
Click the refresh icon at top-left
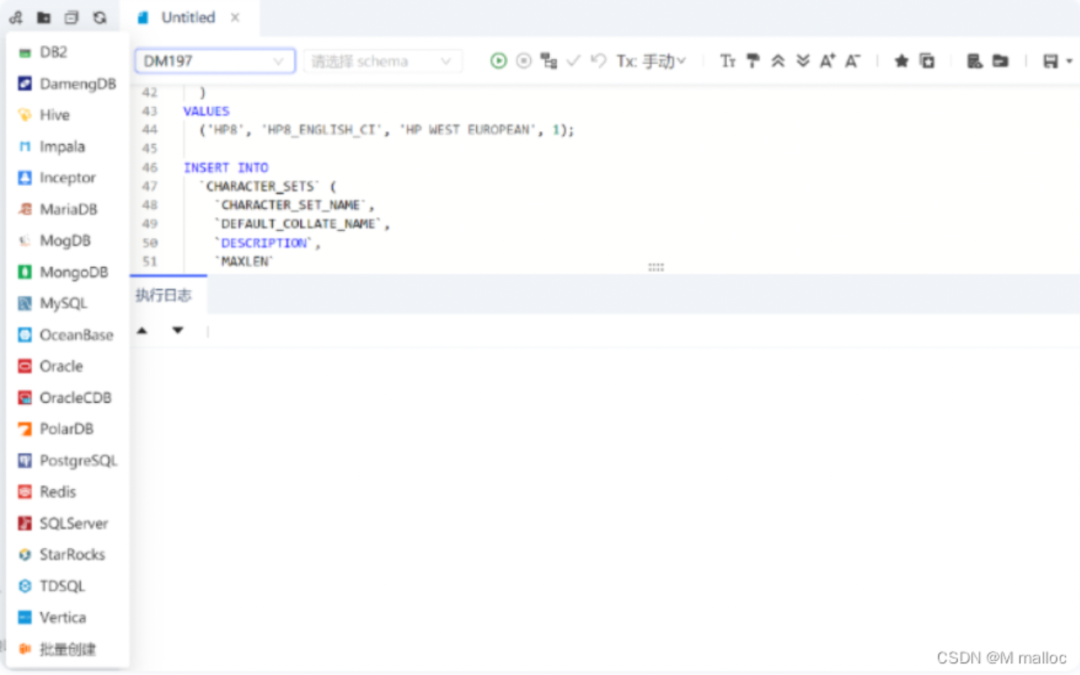(x=100, y=17)
